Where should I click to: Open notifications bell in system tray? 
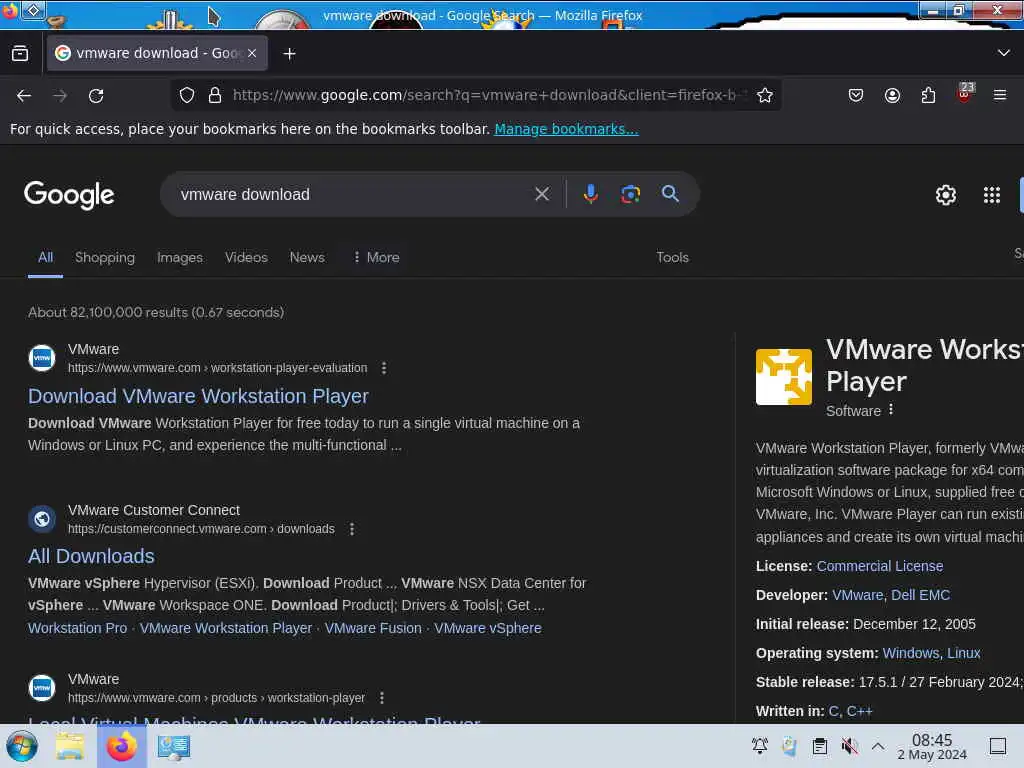click(x=760, y=746)
